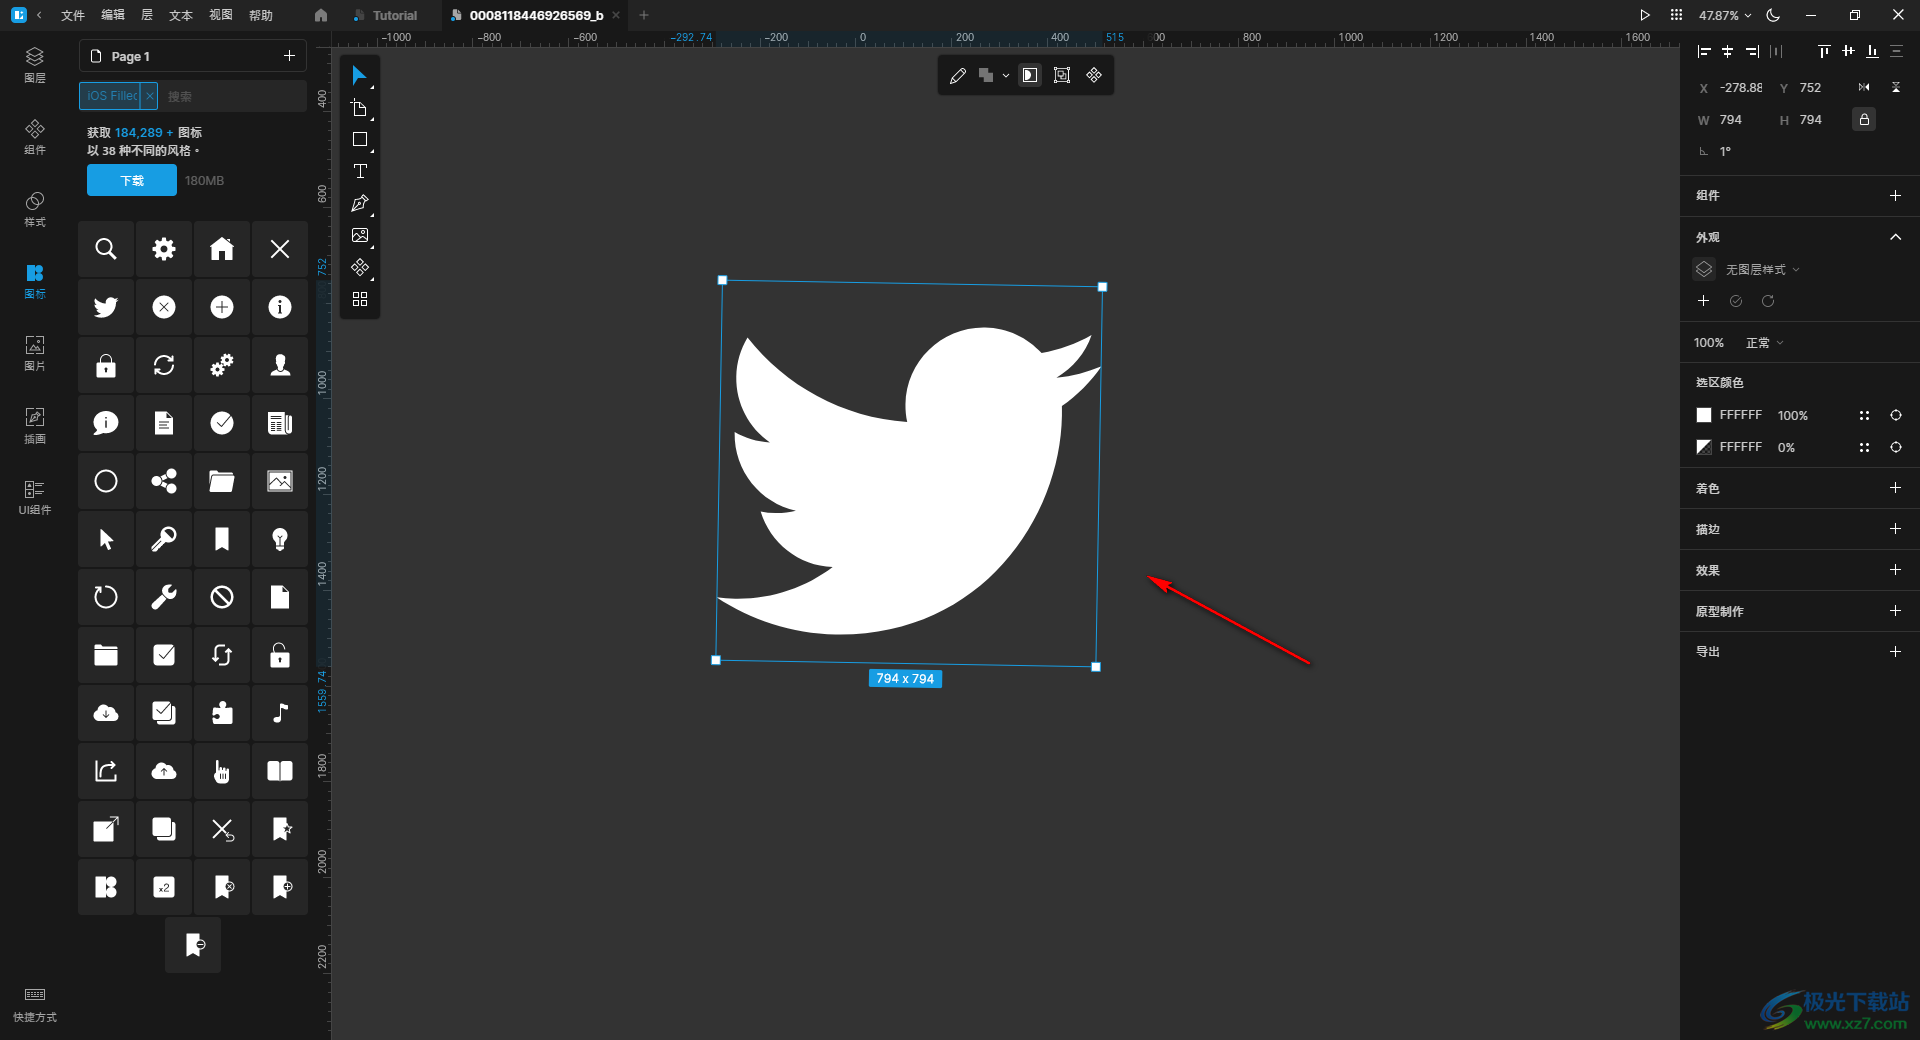Image resolution: width=1920 pixels, height=1040 pixels.
Task: Pick the music note icon from library
Action: pos(280,713)
